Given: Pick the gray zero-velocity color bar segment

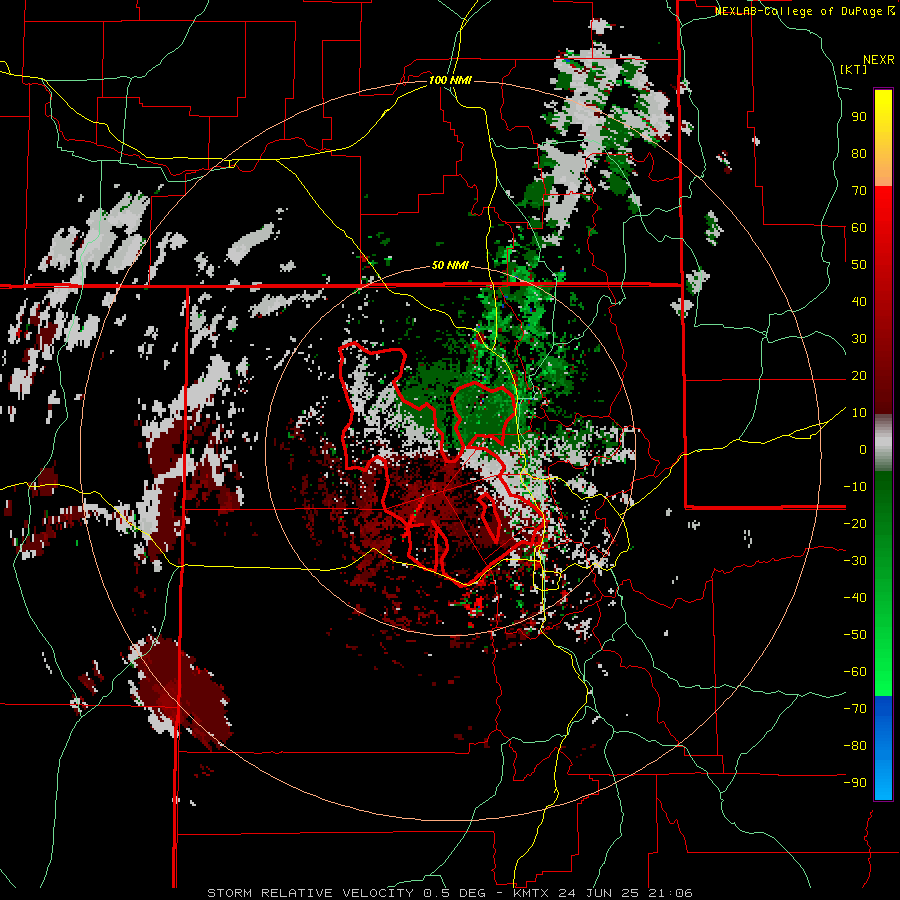Looking at the screenshot, I should (883, 442).
